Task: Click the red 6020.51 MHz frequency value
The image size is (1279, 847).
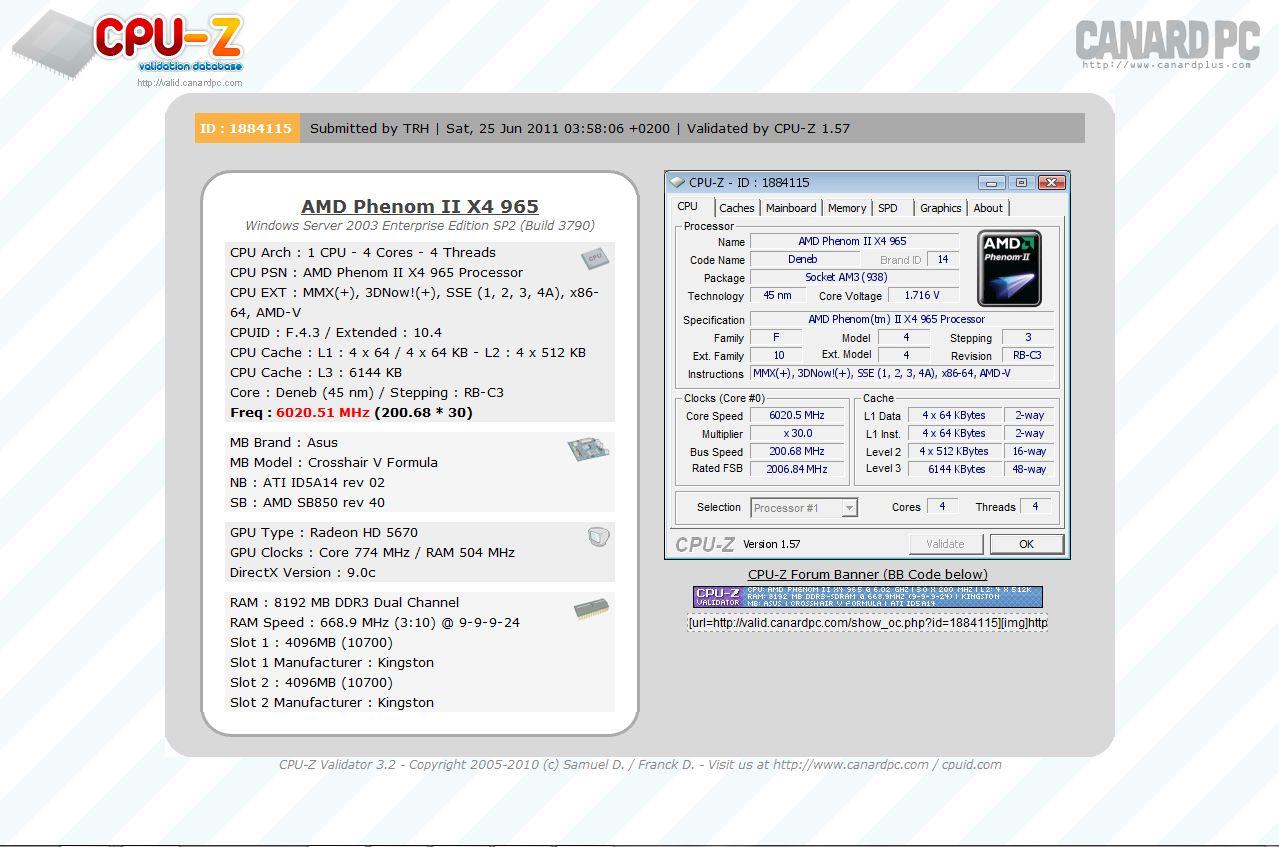Action: 323,412
